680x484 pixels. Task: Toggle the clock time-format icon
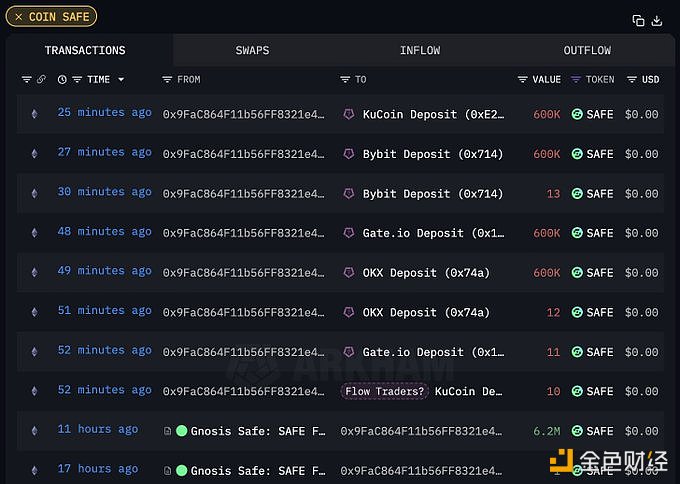pyautogui.click(x=62, y=79)
